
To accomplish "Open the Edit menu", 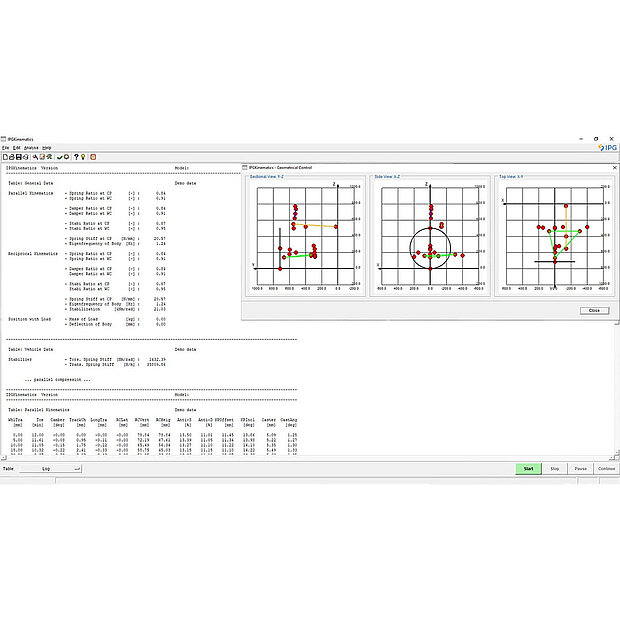I will point(17,148).
